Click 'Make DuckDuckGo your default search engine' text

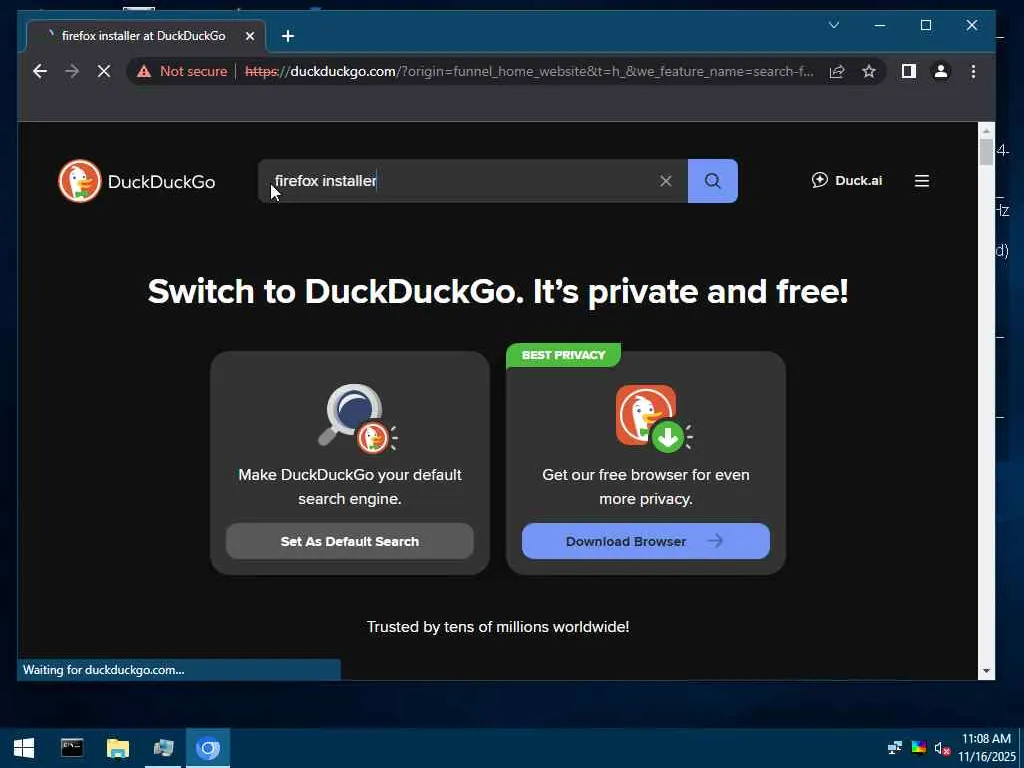click(x=349, y=487)
